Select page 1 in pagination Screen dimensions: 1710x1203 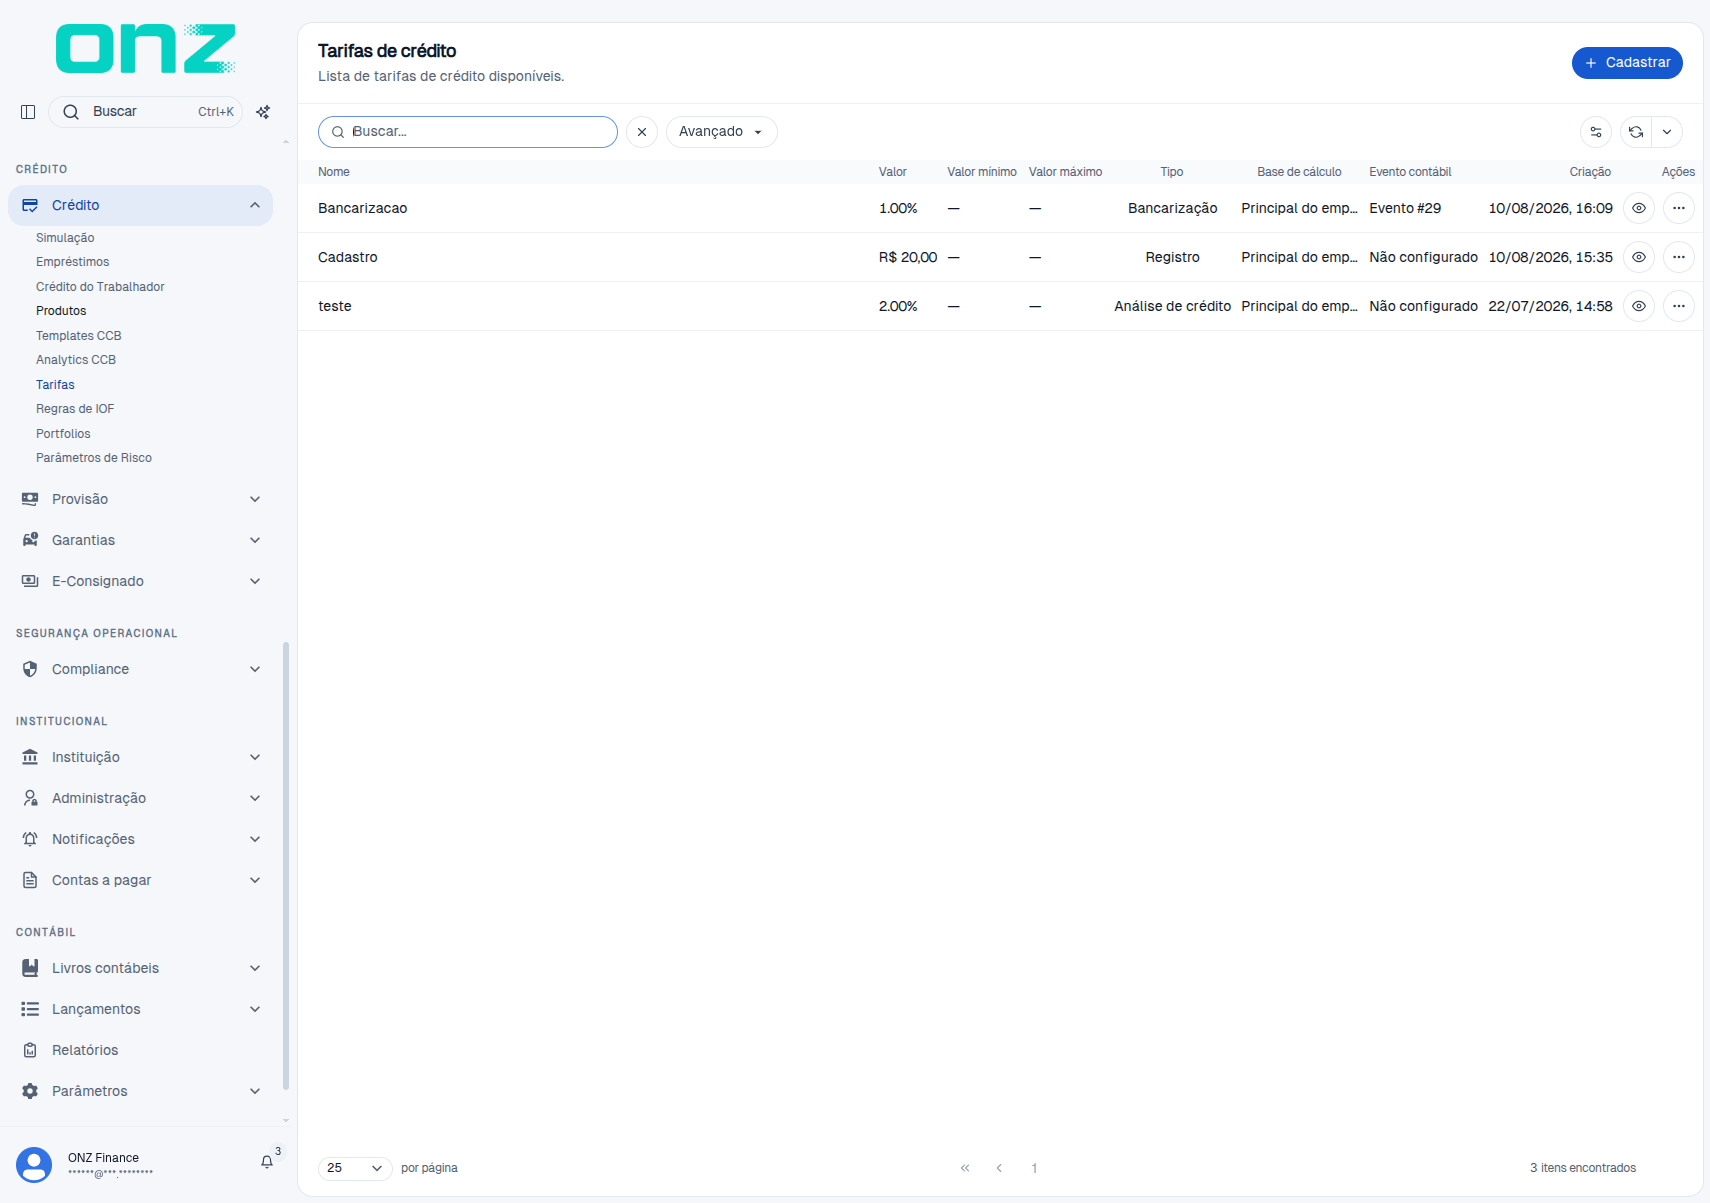[1034, 1168]
